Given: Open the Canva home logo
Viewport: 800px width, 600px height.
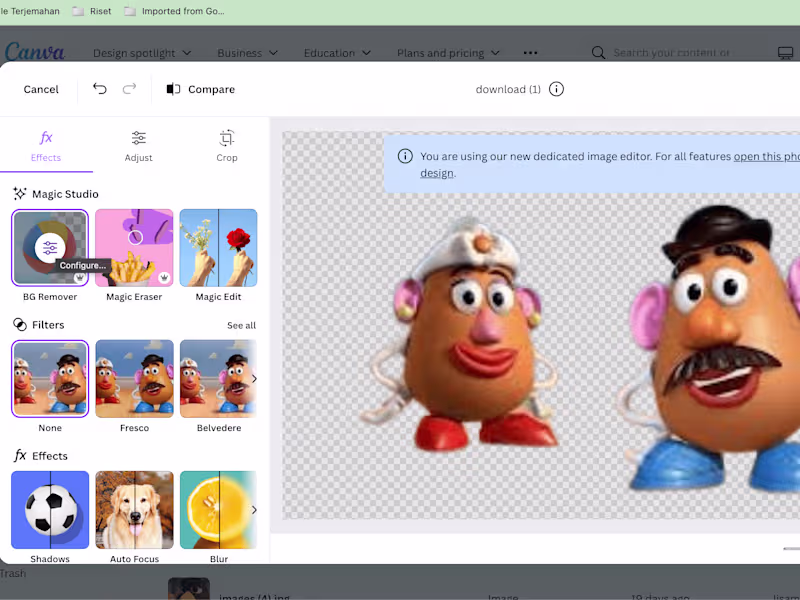Looking at the screenshot, I should (x=34, y=52).
